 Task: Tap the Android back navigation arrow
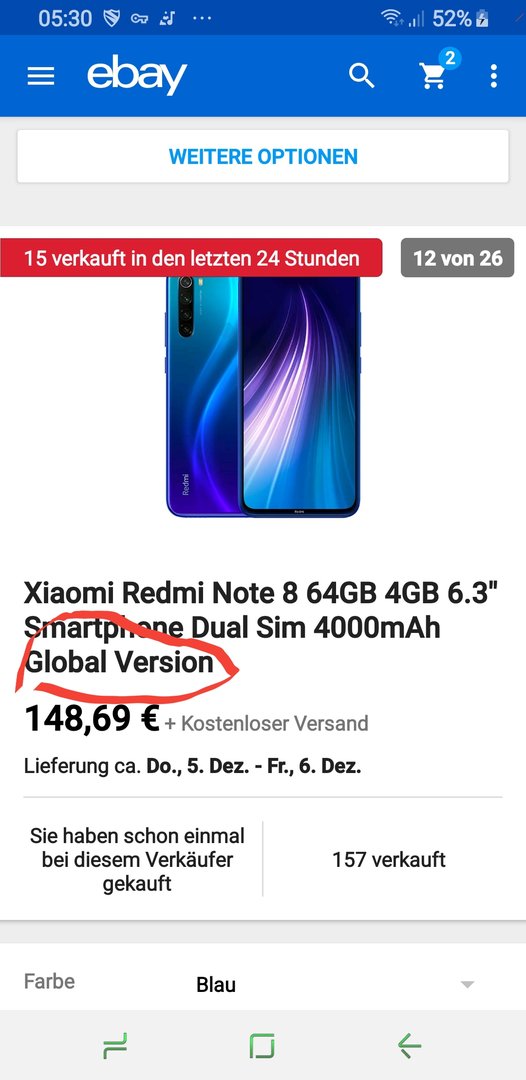[410, 1046]
